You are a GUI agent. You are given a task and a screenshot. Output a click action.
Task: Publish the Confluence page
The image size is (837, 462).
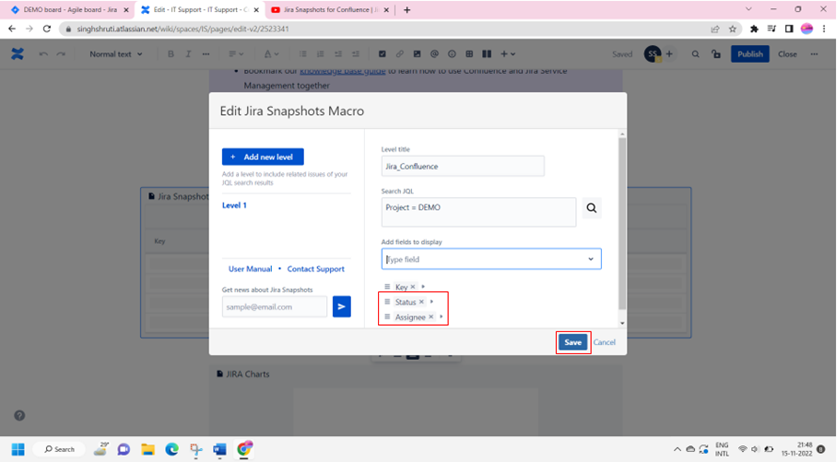click(x=750, y=54)
